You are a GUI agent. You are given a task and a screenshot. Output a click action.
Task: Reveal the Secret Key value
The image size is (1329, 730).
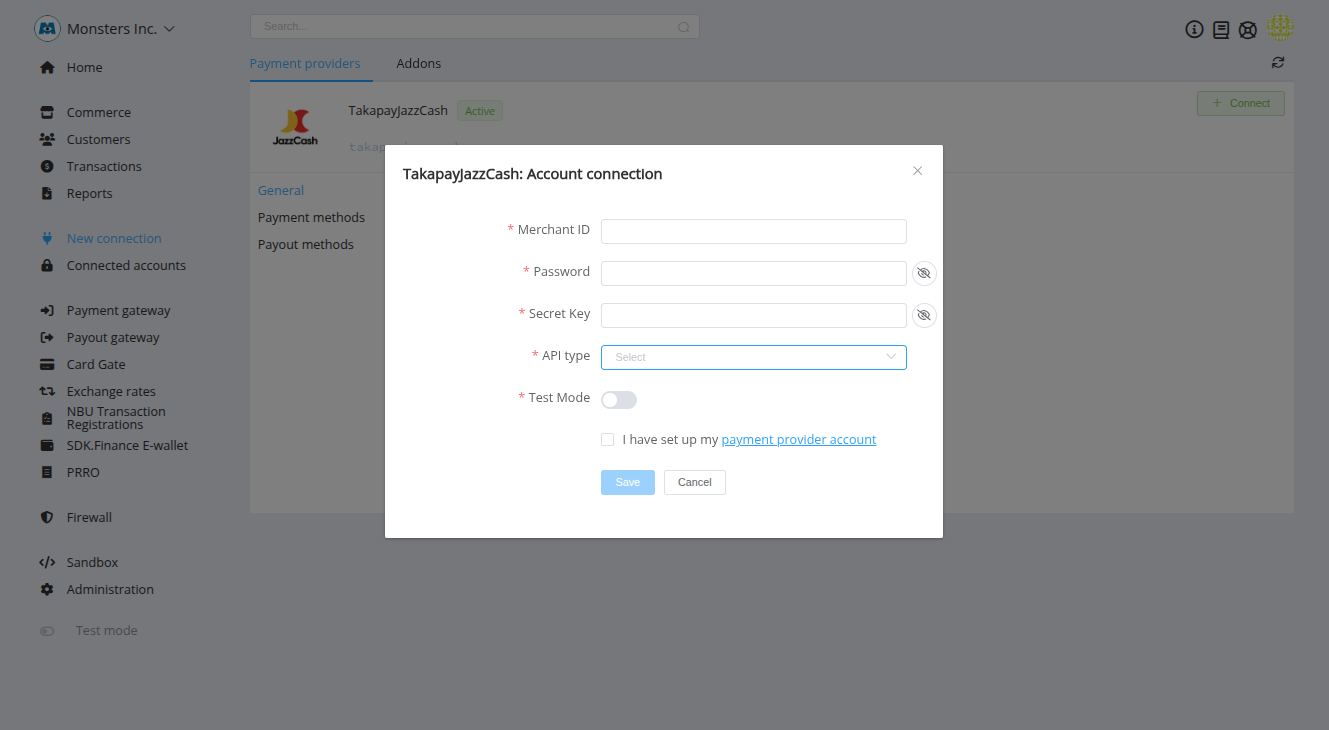pyautogui.click(x=924, y=315)
